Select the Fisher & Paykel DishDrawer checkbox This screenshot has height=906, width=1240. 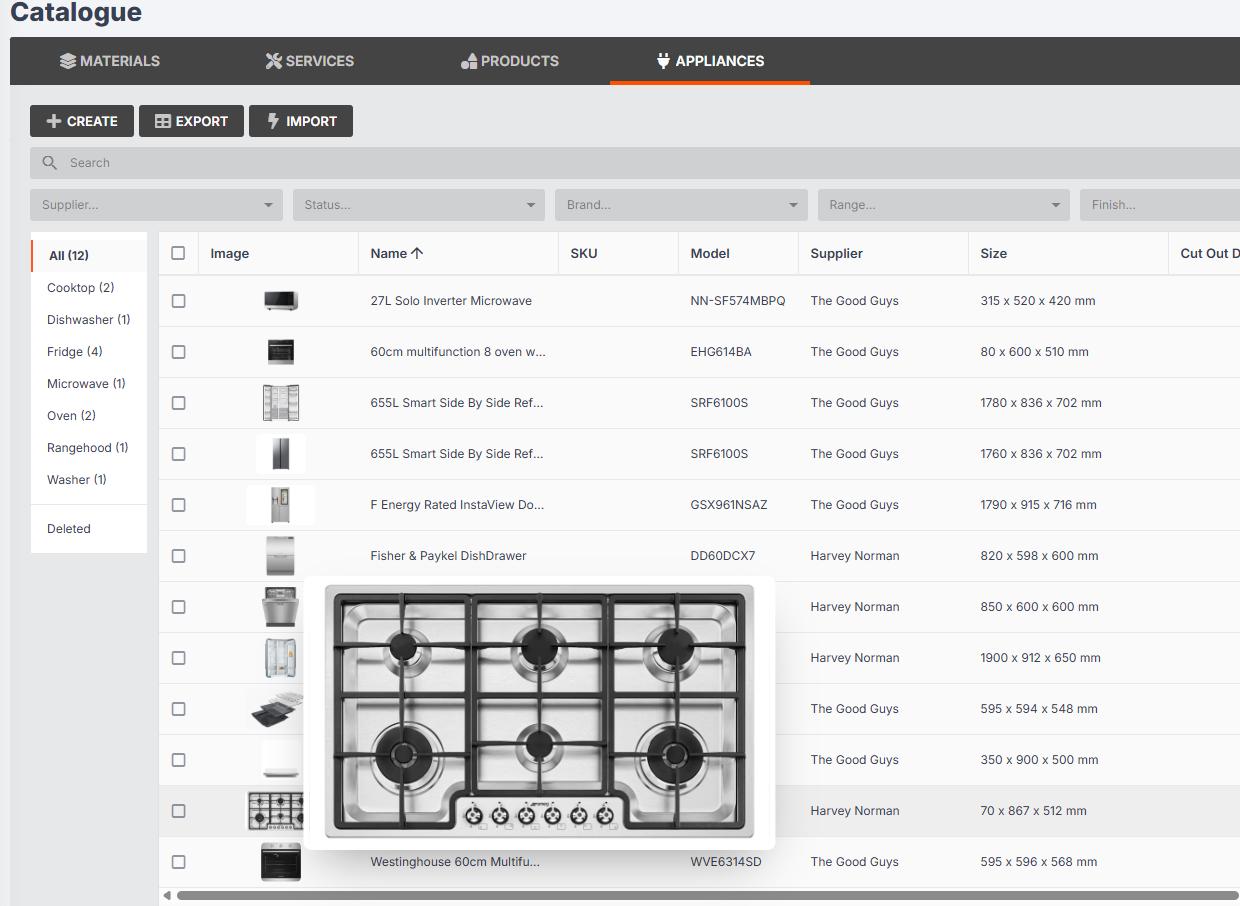tap(178, 556)
